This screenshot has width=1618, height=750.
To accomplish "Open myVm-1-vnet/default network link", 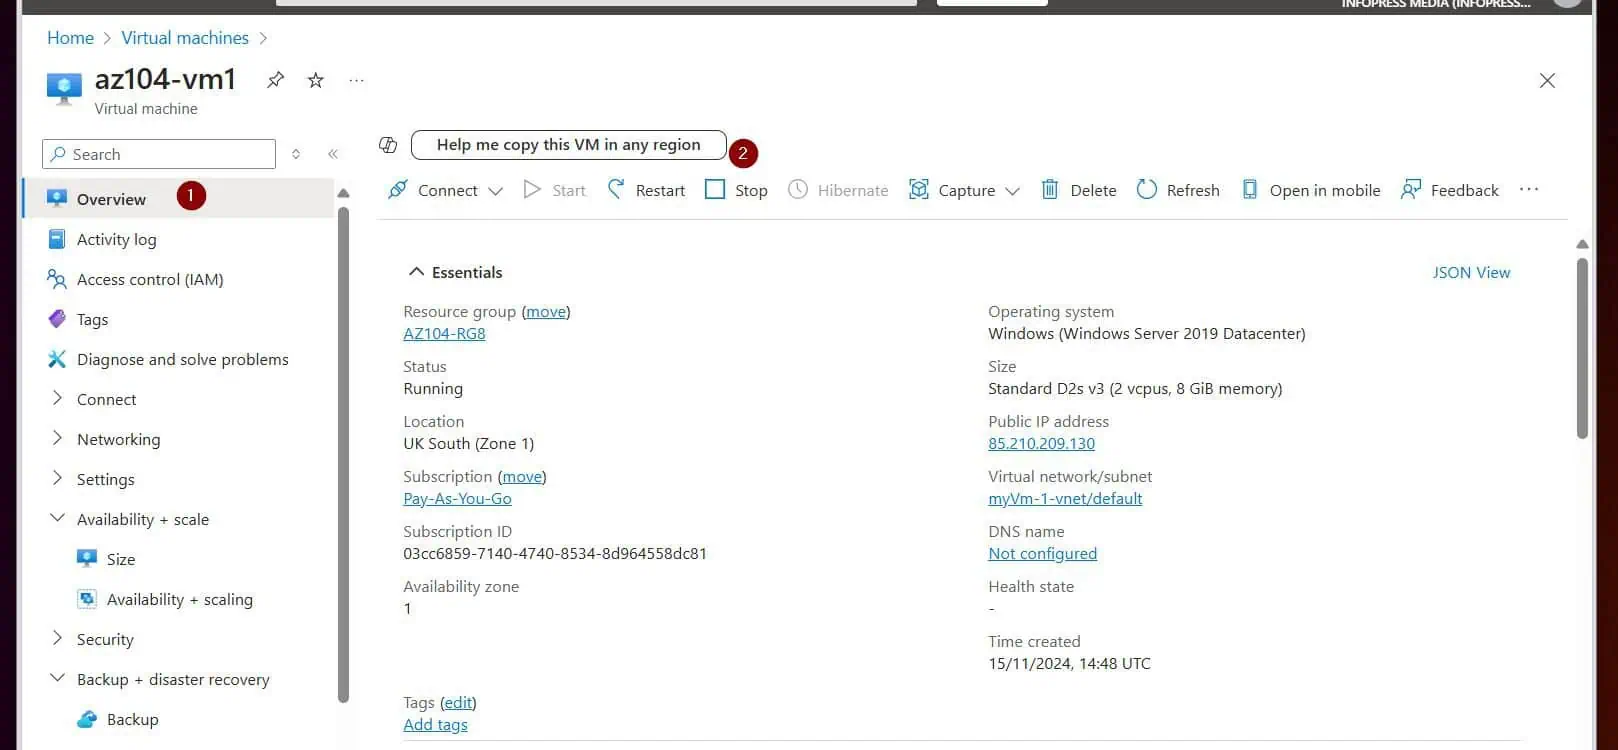I will pos(1065,499).
